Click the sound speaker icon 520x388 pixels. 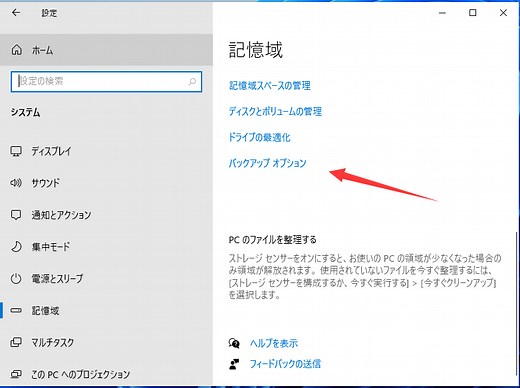point(16,183)
